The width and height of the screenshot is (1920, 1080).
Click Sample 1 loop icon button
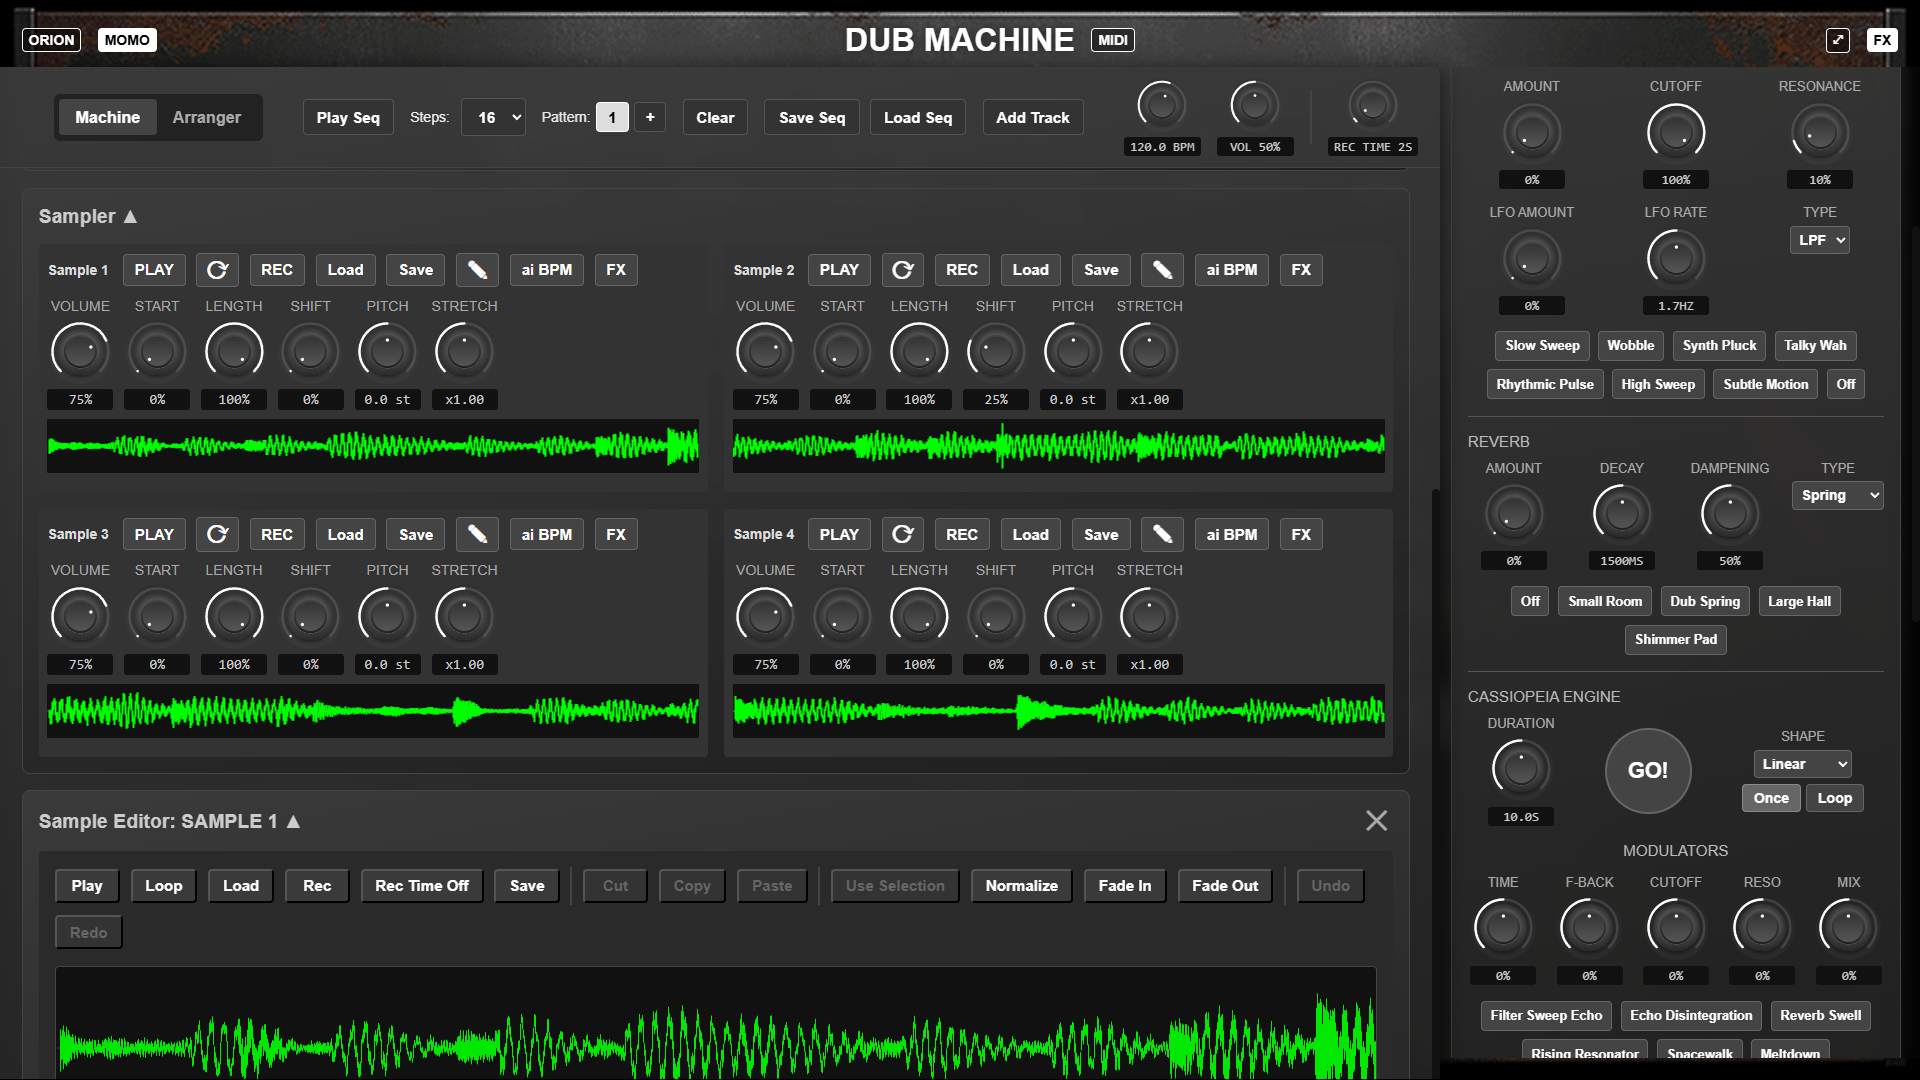[217, 270]
